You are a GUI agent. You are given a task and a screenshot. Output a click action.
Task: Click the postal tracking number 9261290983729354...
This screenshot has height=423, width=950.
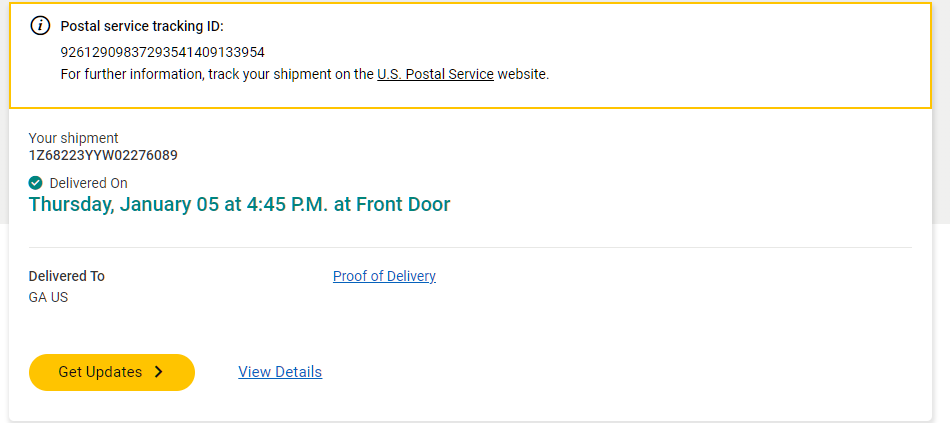[x=162, y=52]
